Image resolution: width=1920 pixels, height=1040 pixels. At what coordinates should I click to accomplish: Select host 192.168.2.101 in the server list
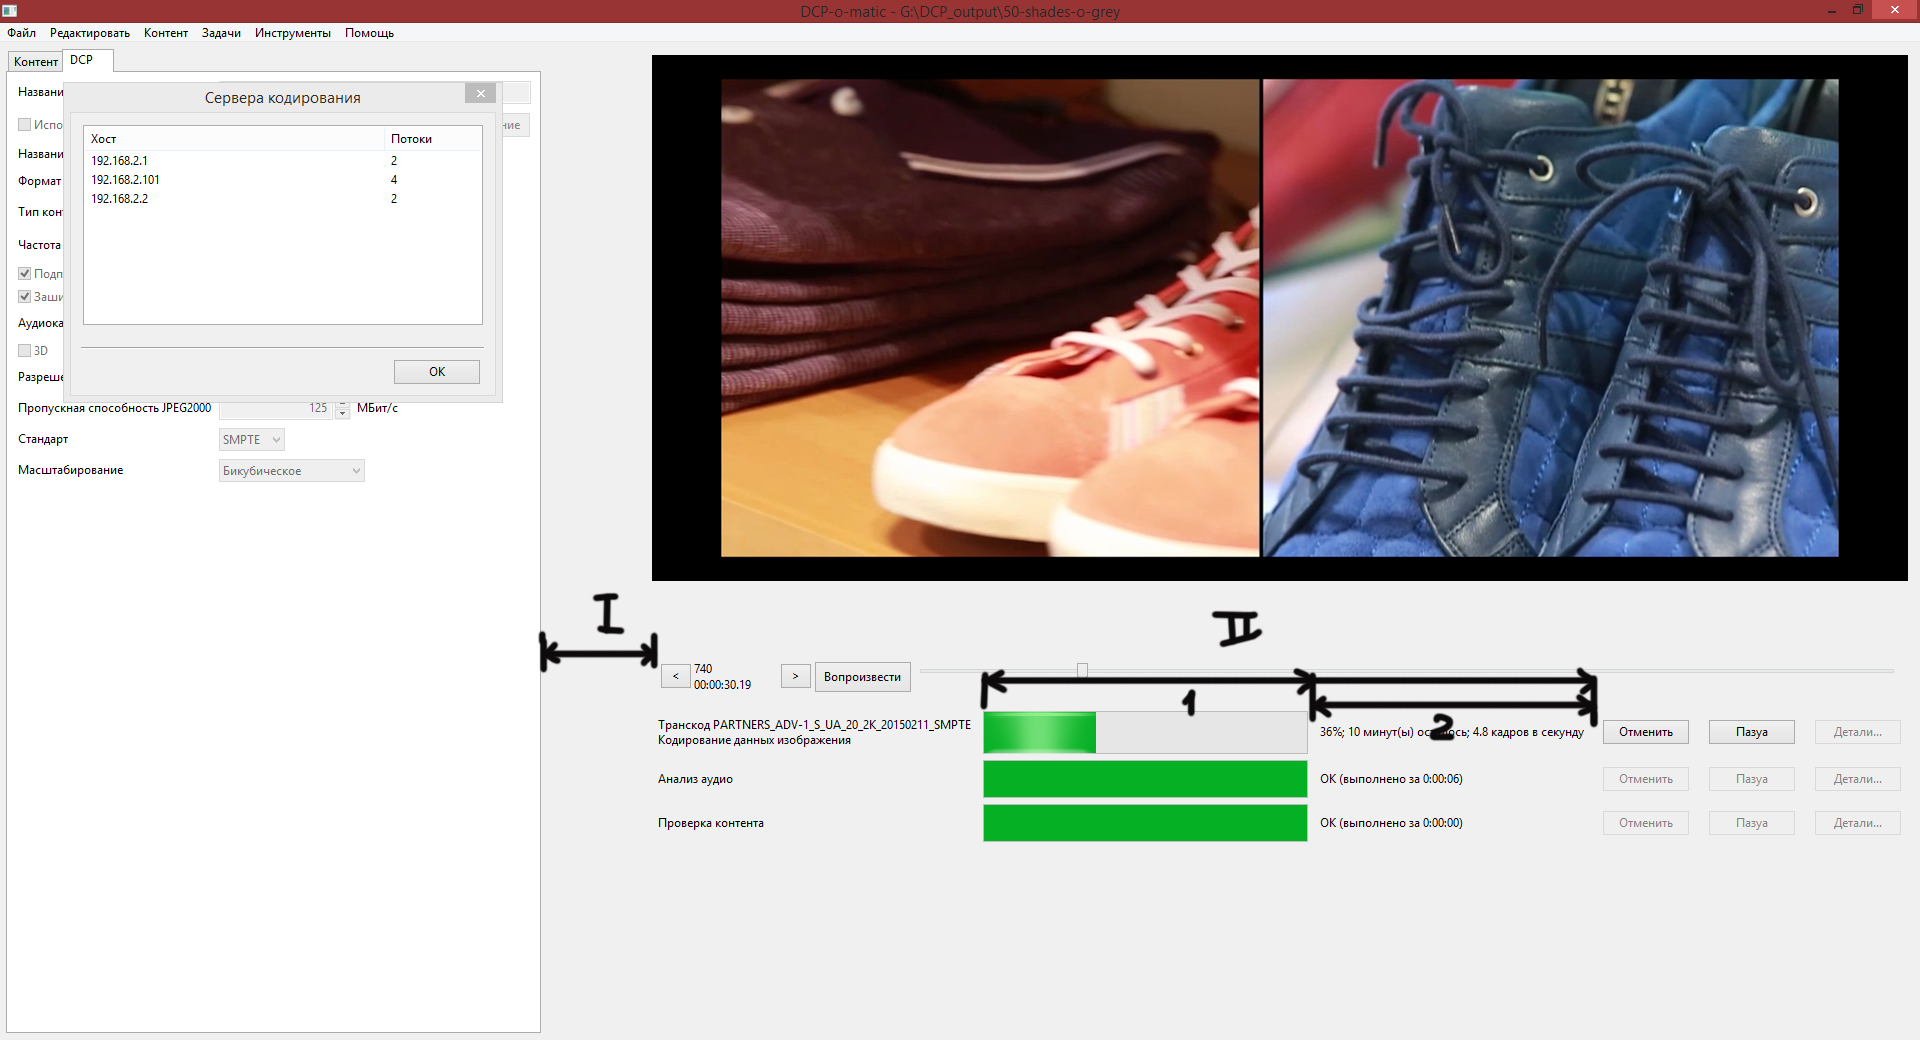point(126,180)
